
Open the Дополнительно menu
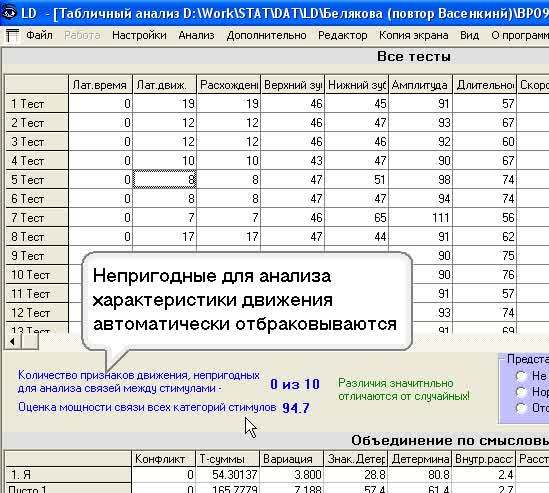tap(266, 35)
